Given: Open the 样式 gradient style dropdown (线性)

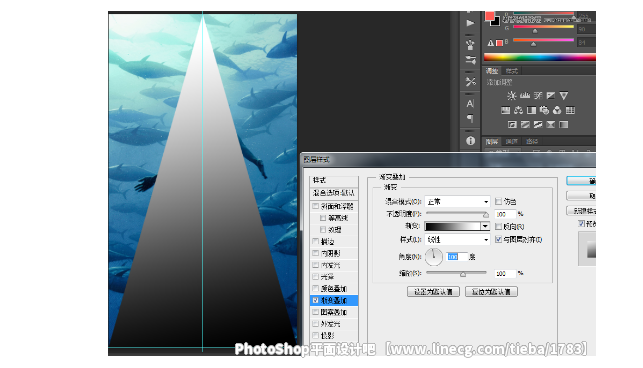Looking at the screenshot, I should (457, 239).
